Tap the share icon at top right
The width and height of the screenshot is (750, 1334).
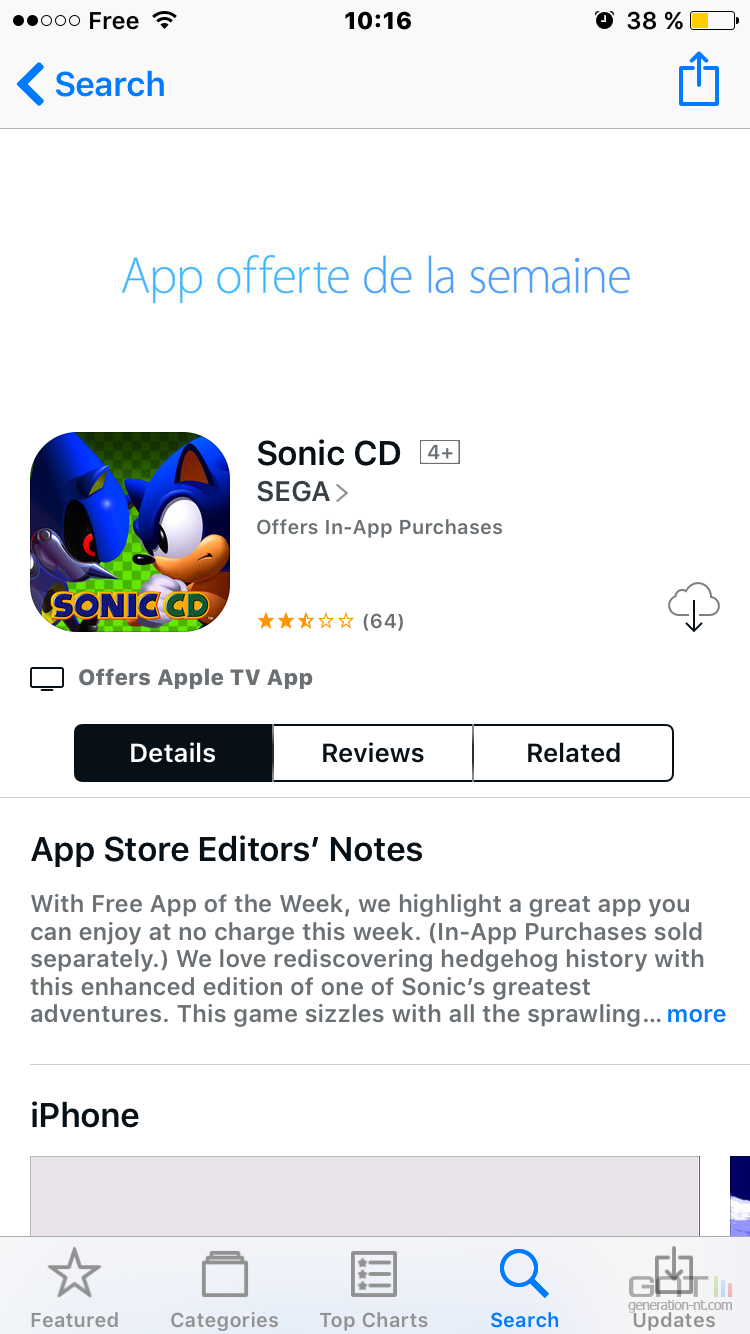699,80
